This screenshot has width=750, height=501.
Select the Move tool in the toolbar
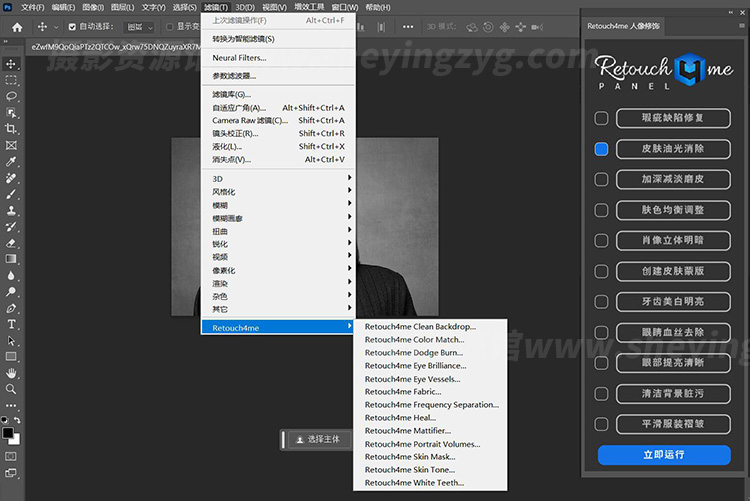pos(11,64)
